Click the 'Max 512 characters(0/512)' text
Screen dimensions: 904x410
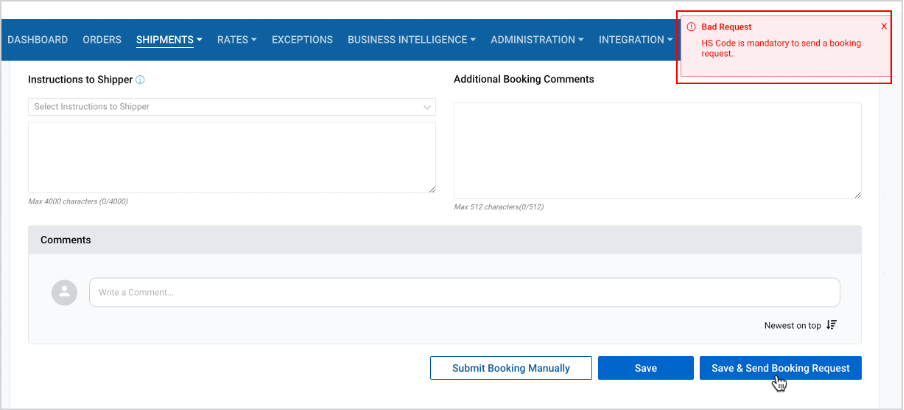[499, 206]
